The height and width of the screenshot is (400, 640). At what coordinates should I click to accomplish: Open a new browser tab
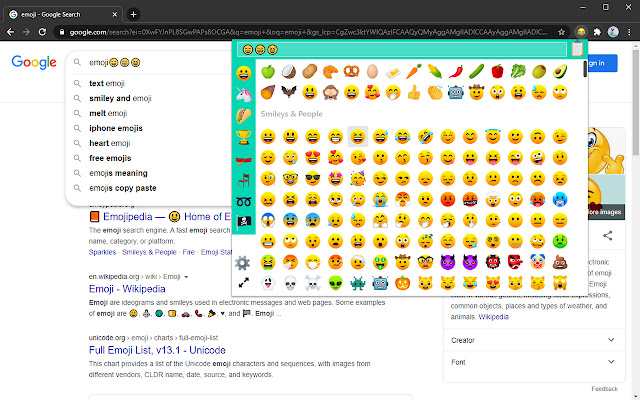click(133, 14)
